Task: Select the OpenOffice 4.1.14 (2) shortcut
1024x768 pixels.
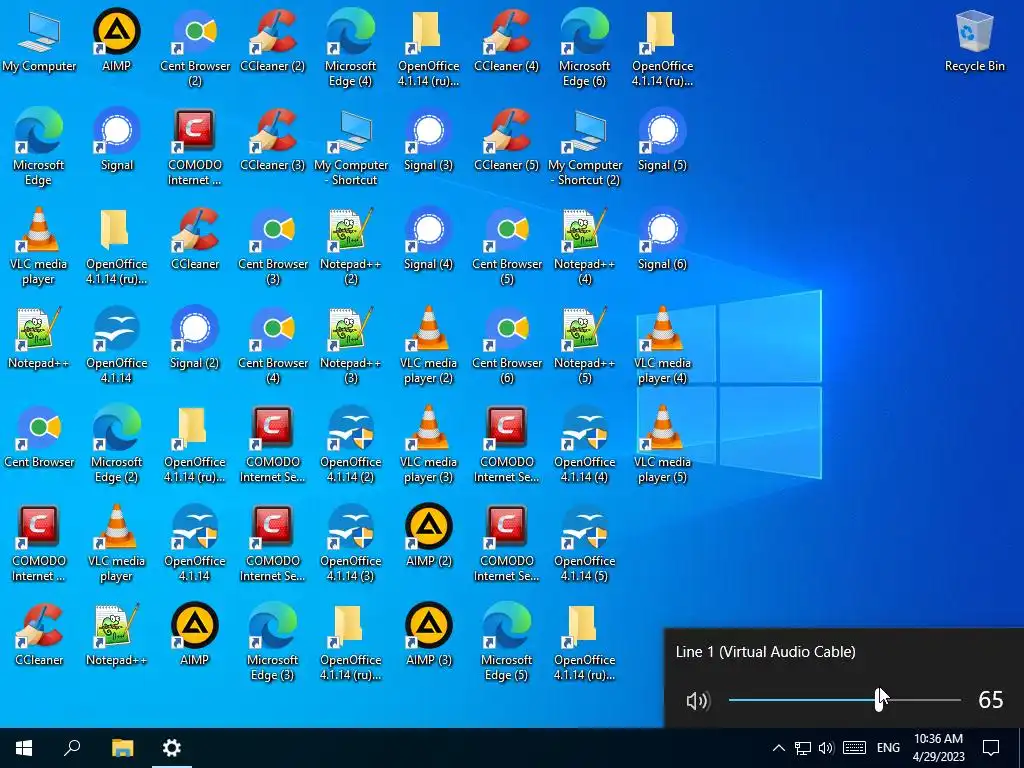Action: 351,444
